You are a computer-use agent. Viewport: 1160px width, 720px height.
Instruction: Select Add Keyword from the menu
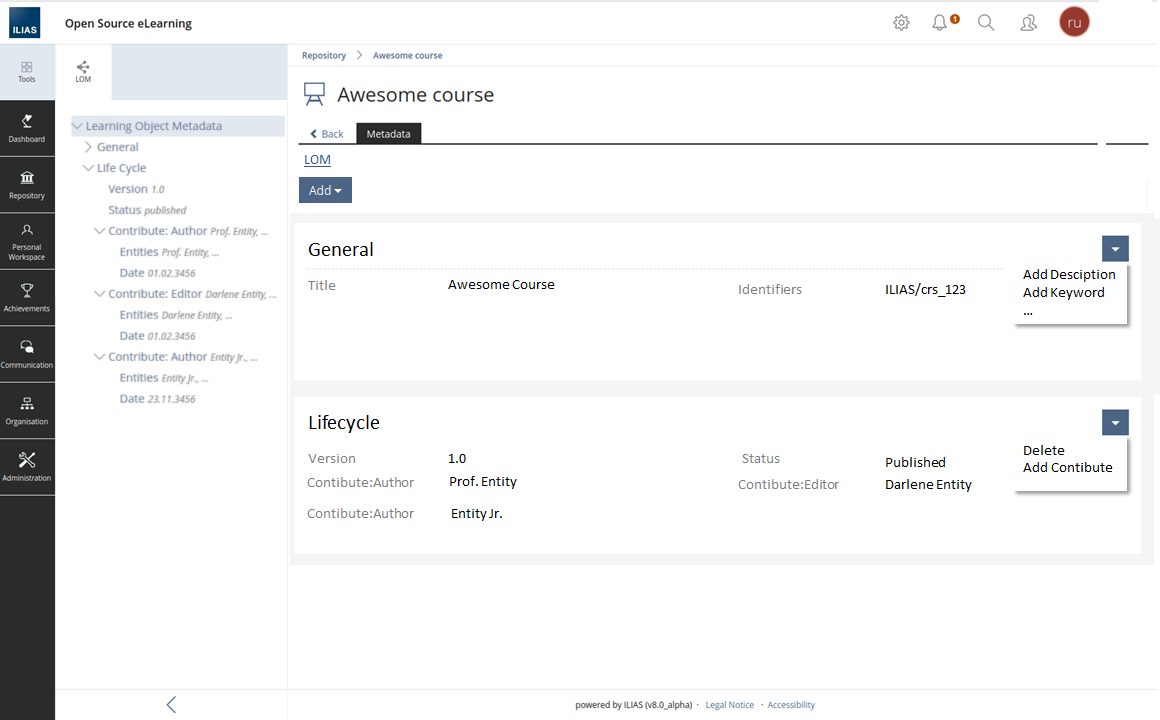1063,293
